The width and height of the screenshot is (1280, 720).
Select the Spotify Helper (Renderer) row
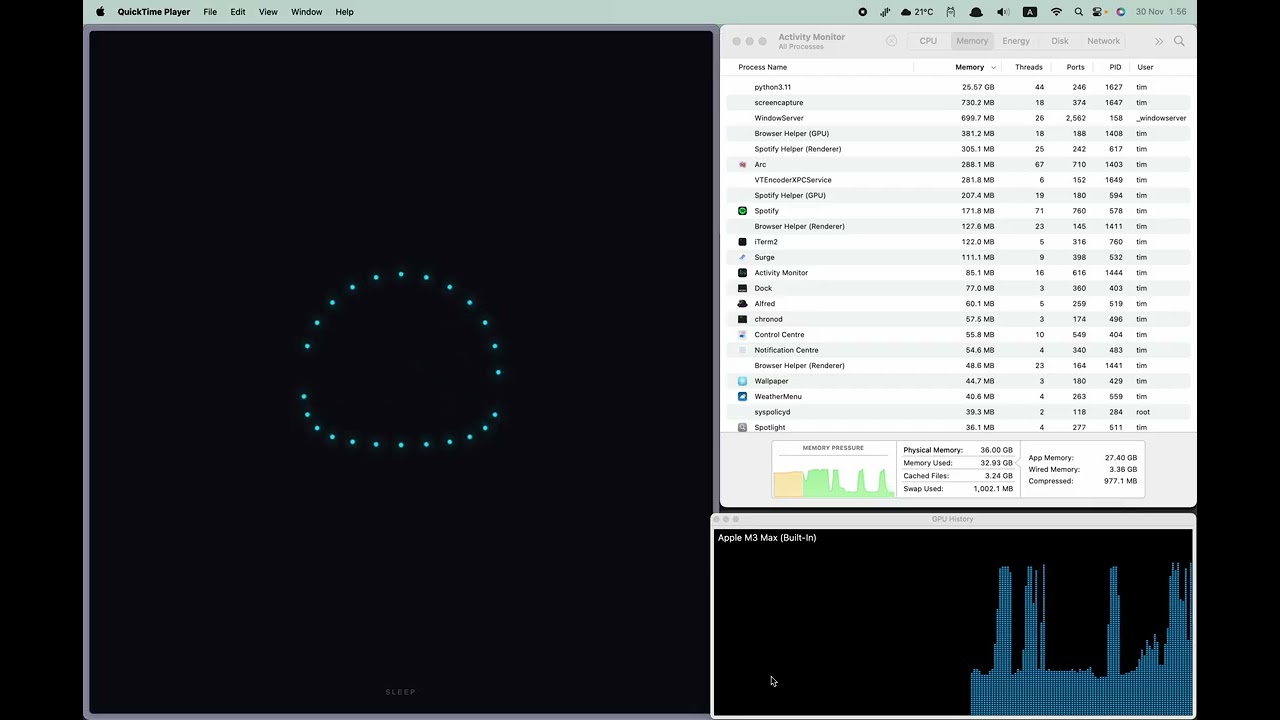click(958, 149)
